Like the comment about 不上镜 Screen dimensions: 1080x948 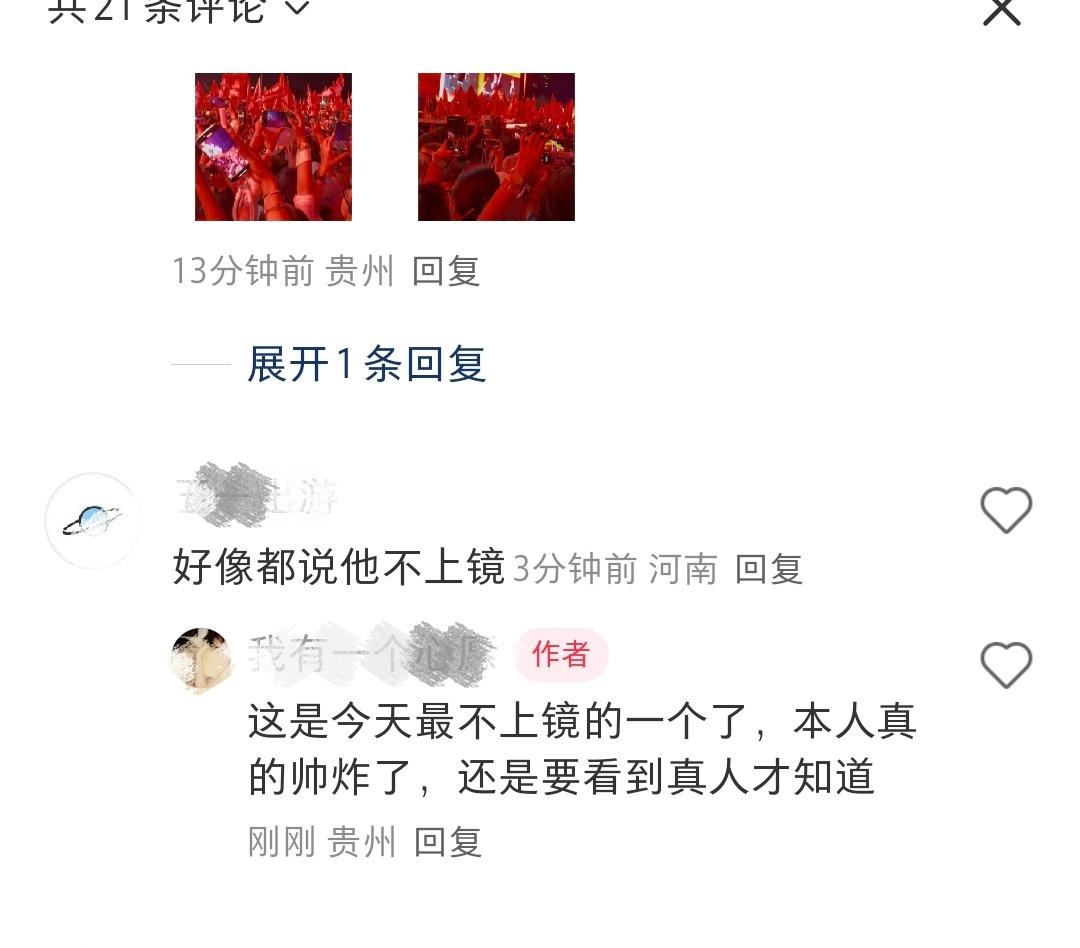click(1006, 510)
